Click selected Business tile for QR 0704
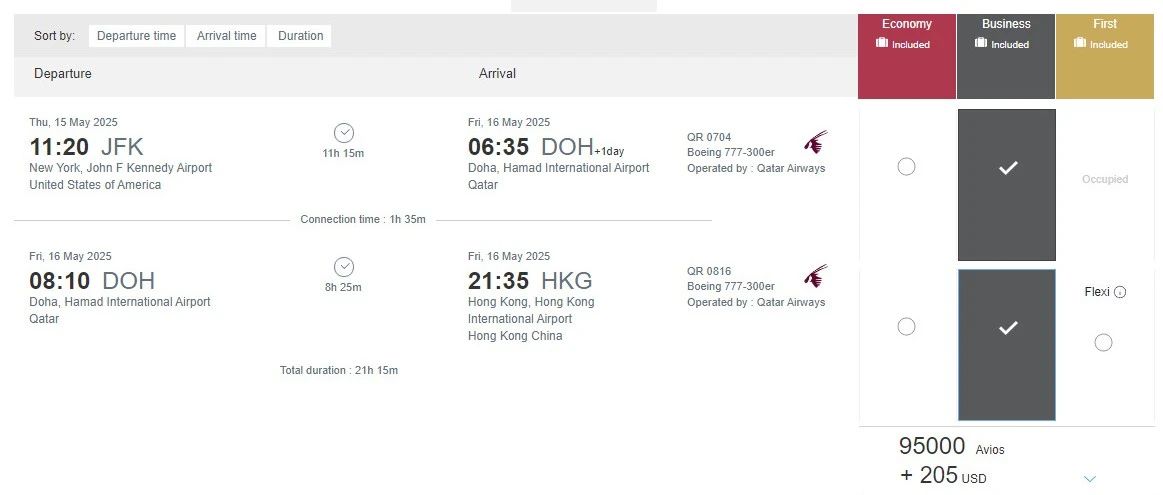Viewport: 1163px width, 495px height. pyautogui.click(x=1007, y=185)
